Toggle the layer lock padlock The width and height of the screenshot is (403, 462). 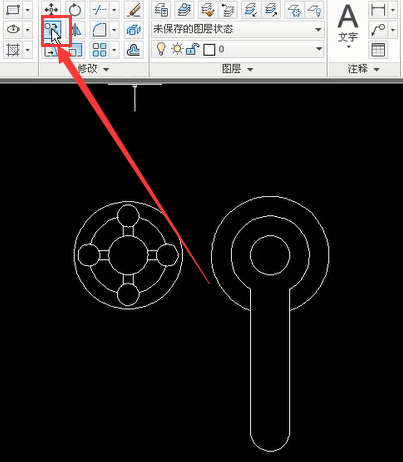tap(192, 49)
